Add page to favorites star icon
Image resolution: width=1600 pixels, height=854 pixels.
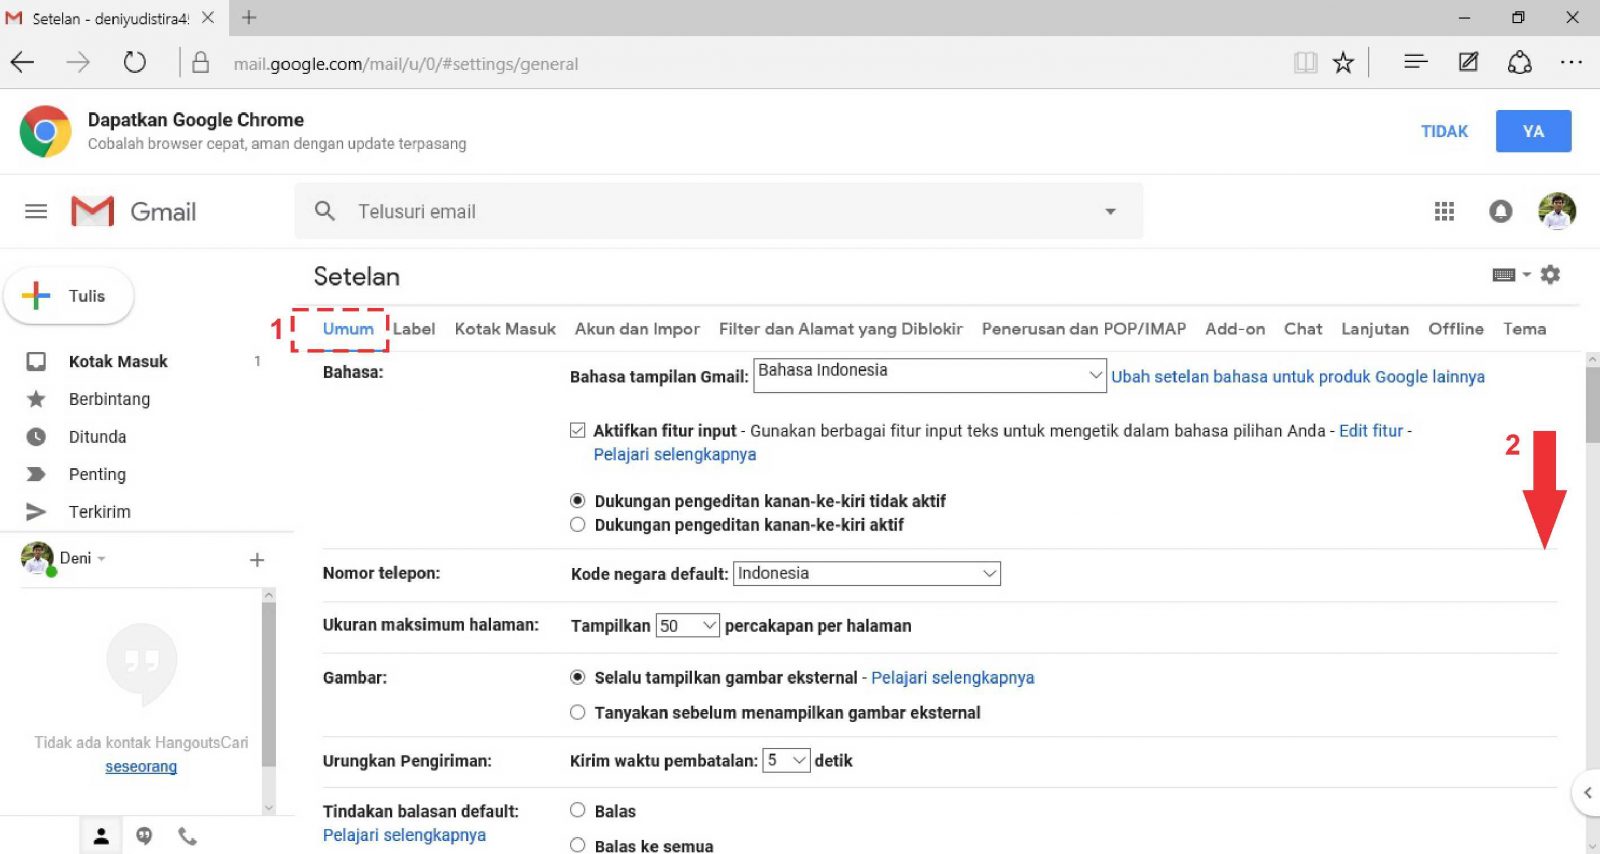click(1343, 63)
